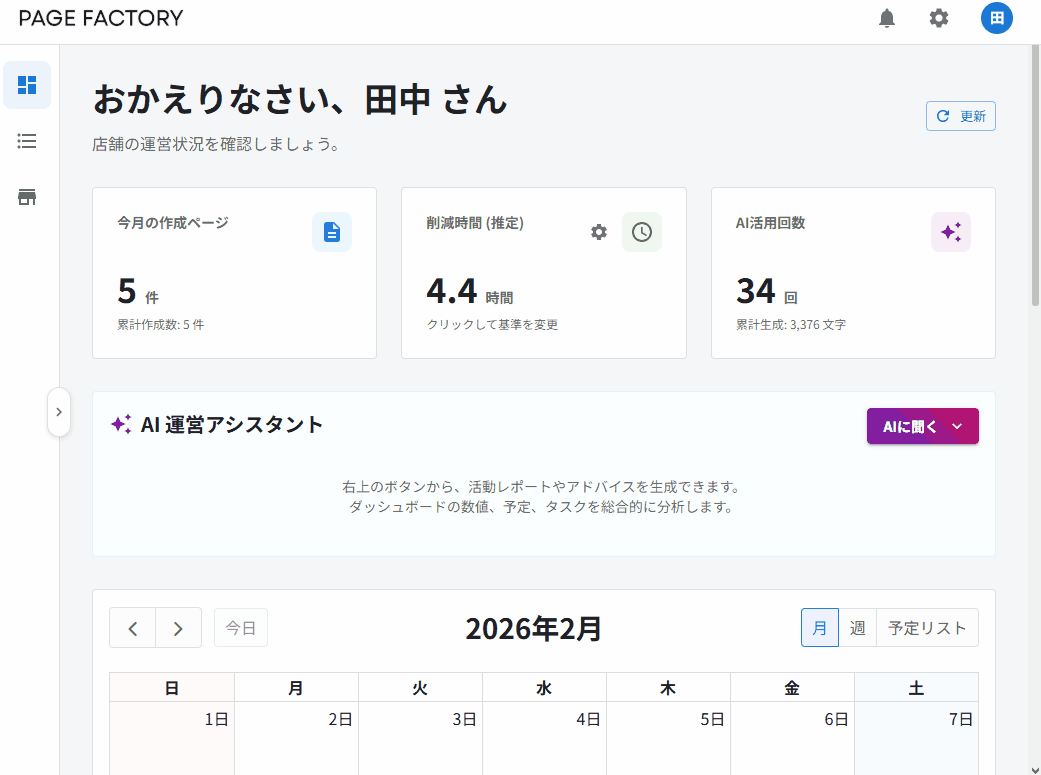Select the list icon in the left sidebar
The image size is (1041, 775).
[27, 141]
